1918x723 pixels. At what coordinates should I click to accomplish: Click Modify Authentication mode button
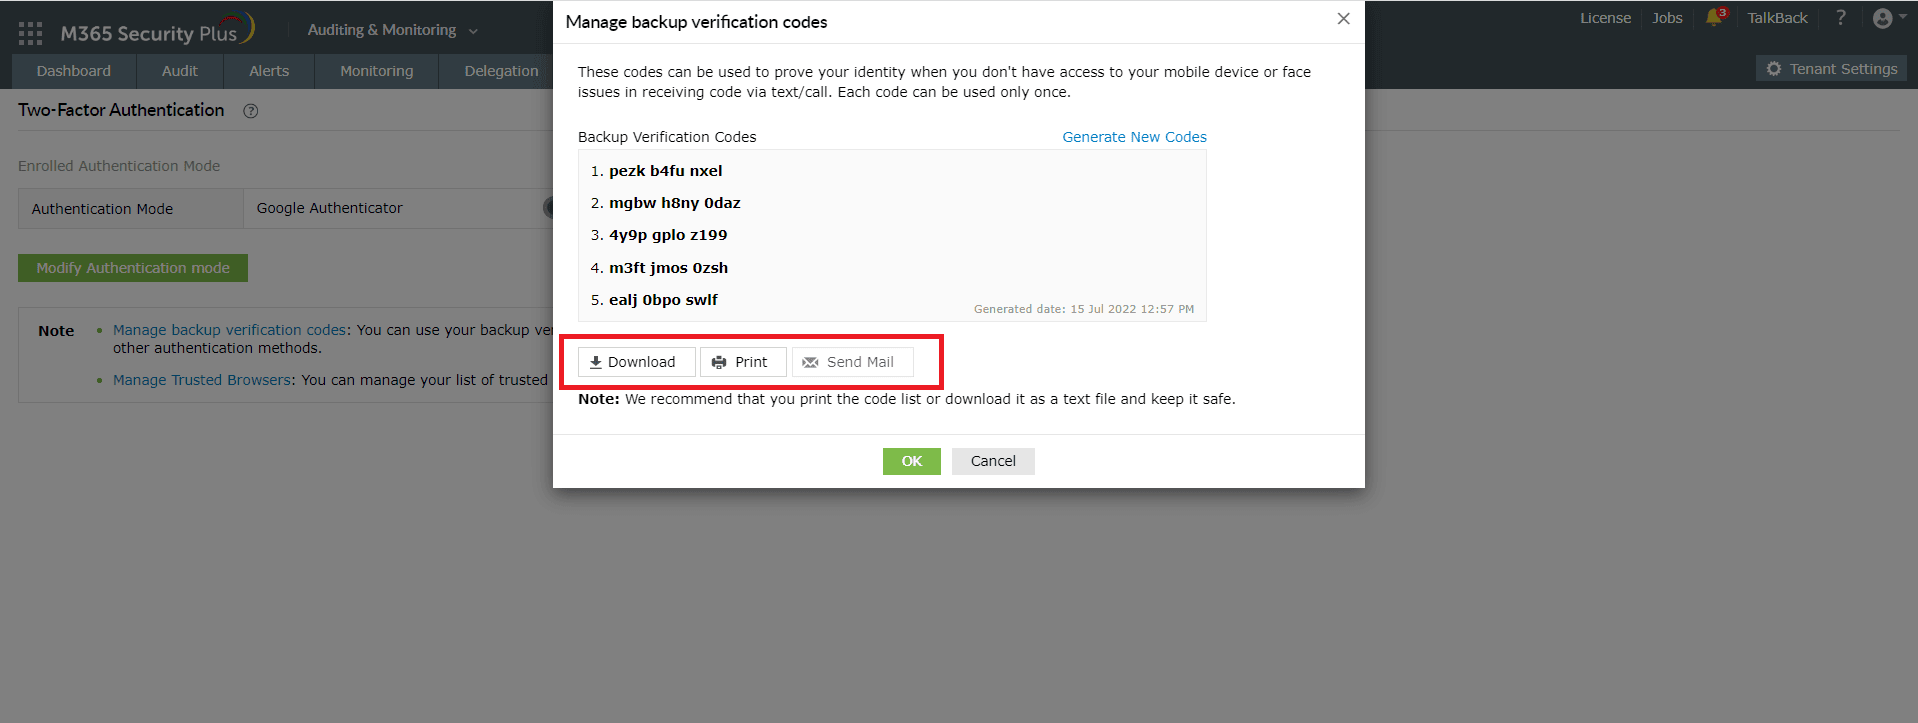tap(133, 268)
